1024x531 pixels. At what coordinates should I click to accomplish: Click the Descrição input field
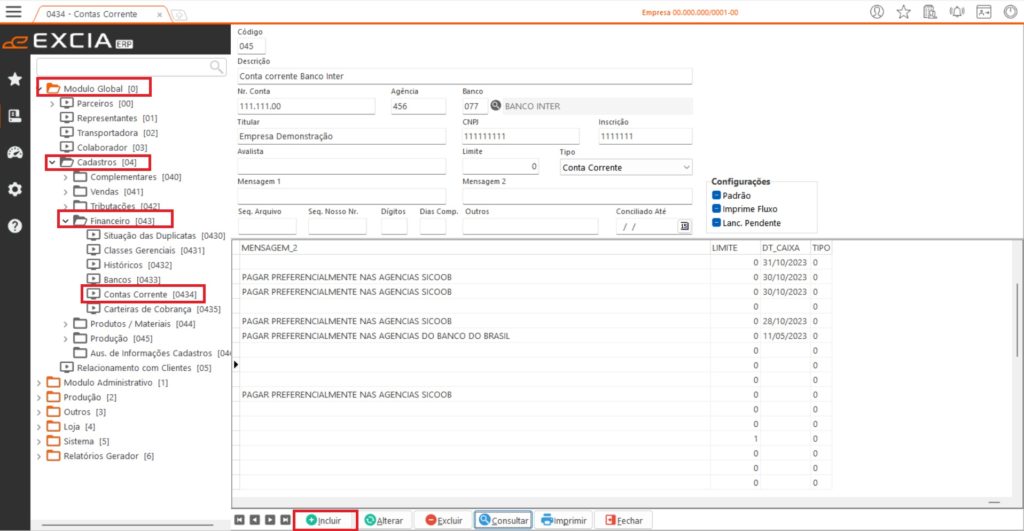[x=465, y=76]
